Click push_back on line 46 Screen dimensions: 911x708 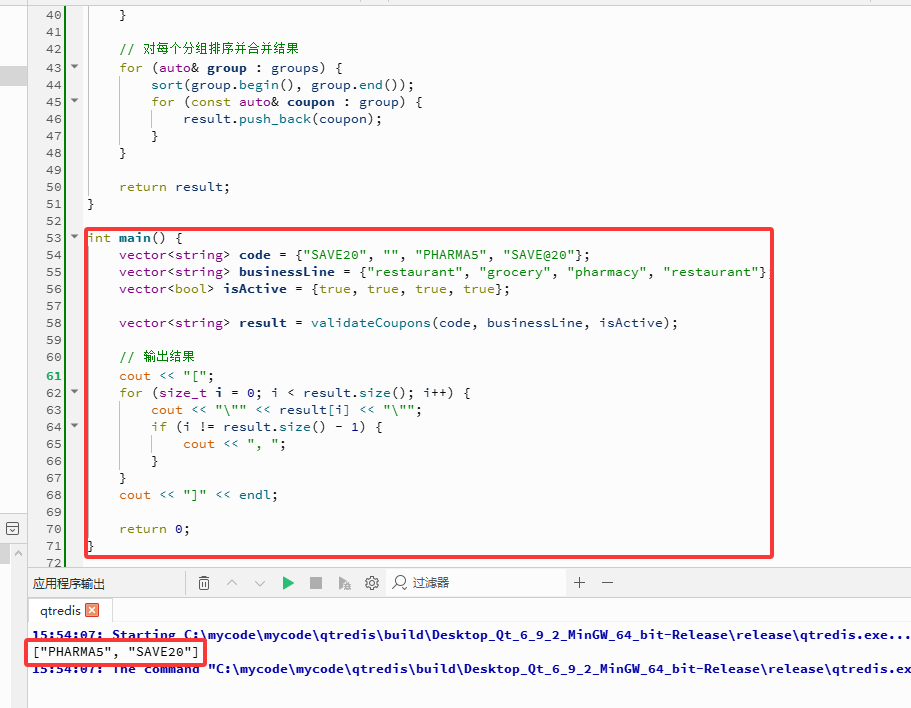[x=275, y=119]
